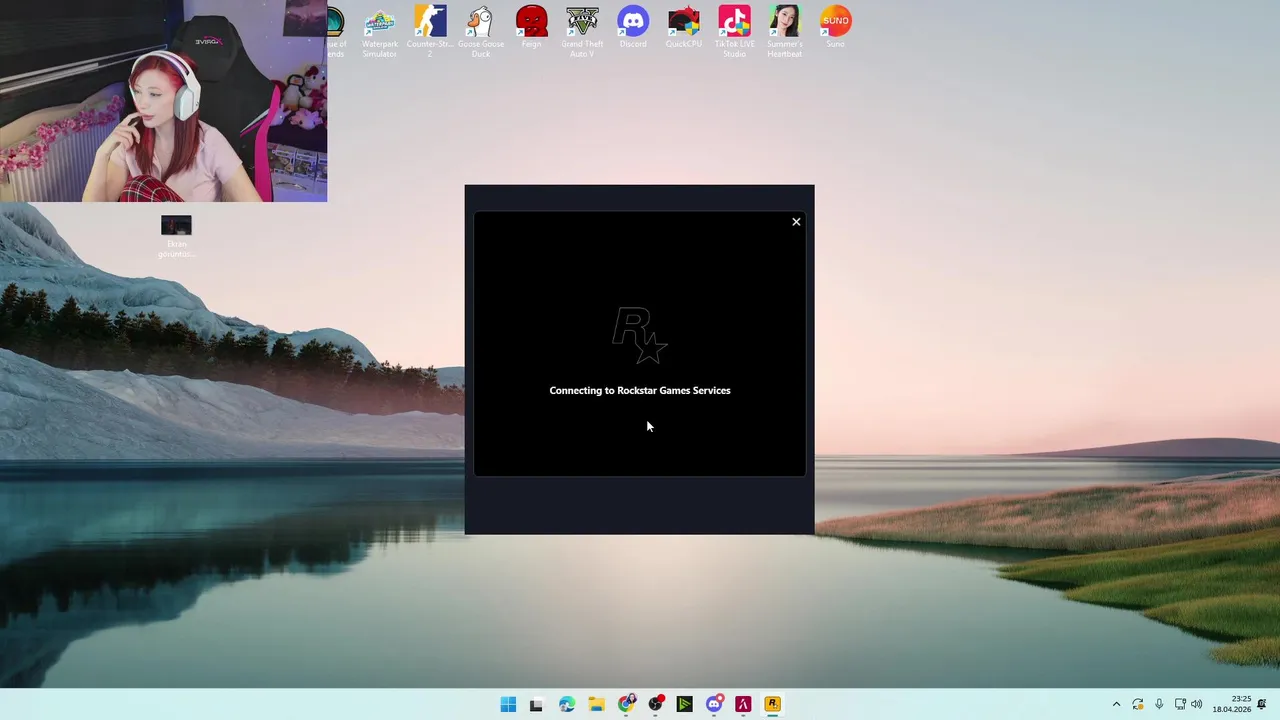Select Goose Goose Duck desktop icon
Viewport: 1280px width, 720px height.
click(x=481, y=32)
